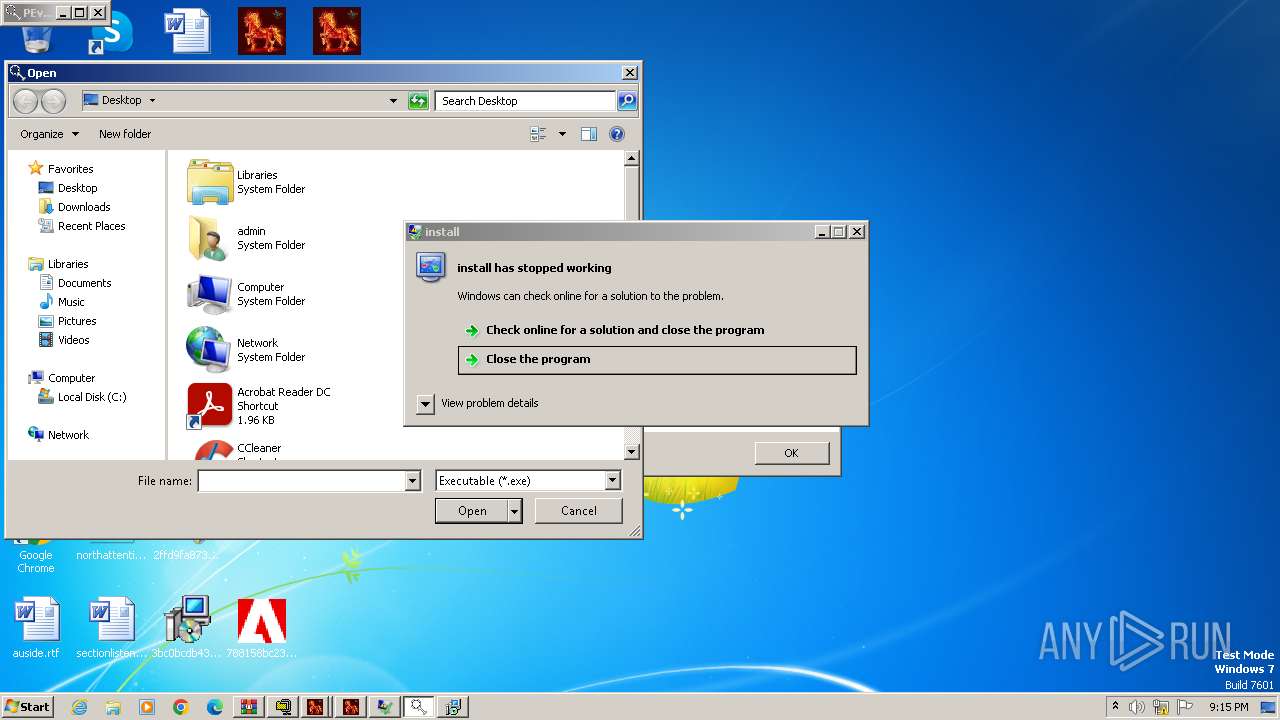Select Documents library
The width and height of the screenshot is (1280, 720).
(84, 283)
